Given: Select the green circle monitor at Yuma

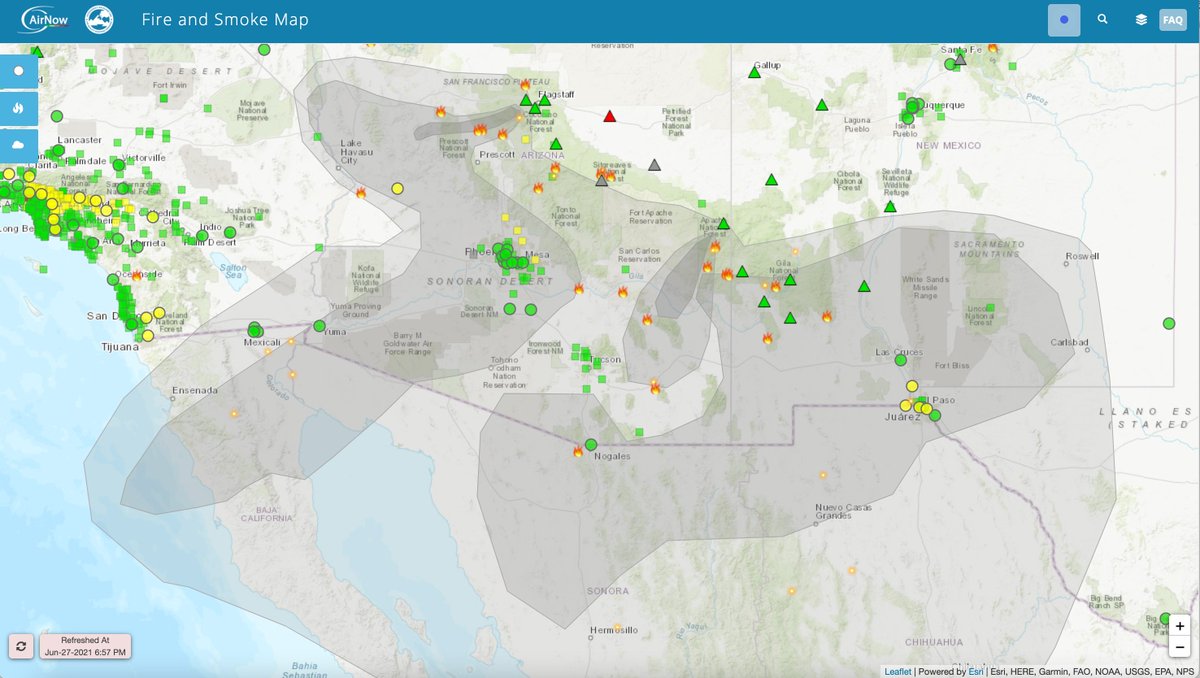Looking at the screenshot, I should pos(319,326).
